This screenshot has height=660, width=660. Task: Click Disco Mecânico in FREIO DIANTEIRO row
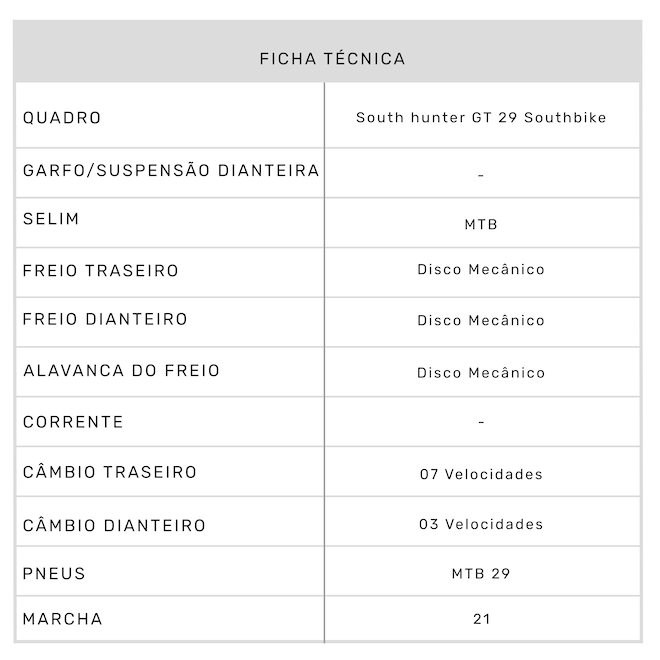[481, 321]
